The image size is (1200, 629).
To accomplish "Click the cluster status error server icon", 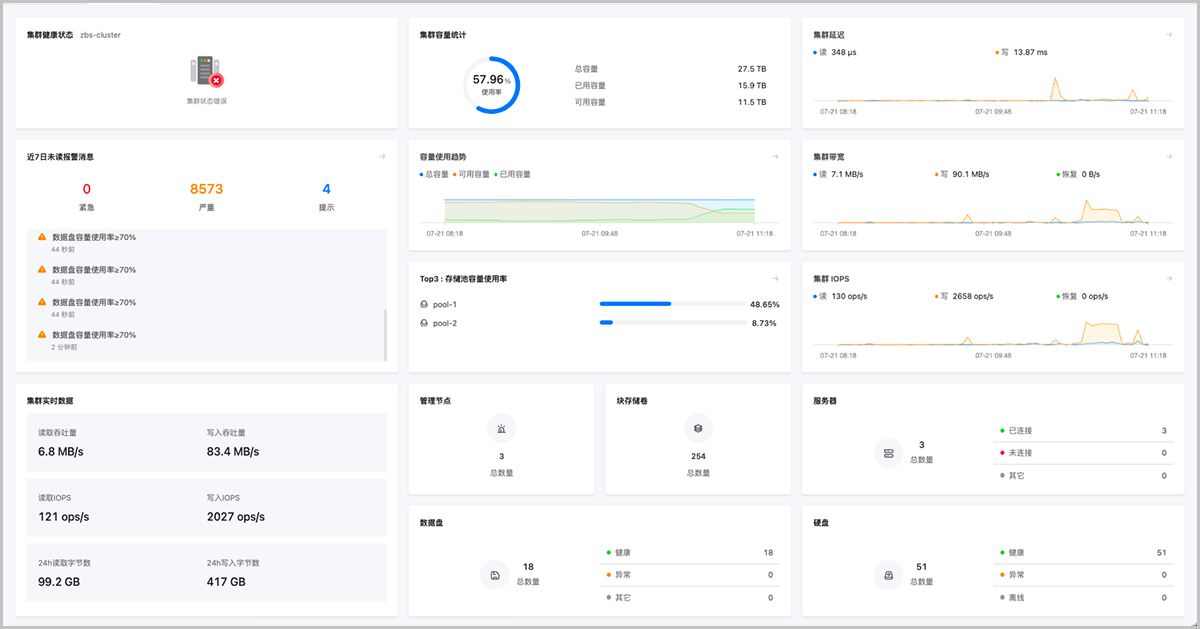I will tap(206, 72).
